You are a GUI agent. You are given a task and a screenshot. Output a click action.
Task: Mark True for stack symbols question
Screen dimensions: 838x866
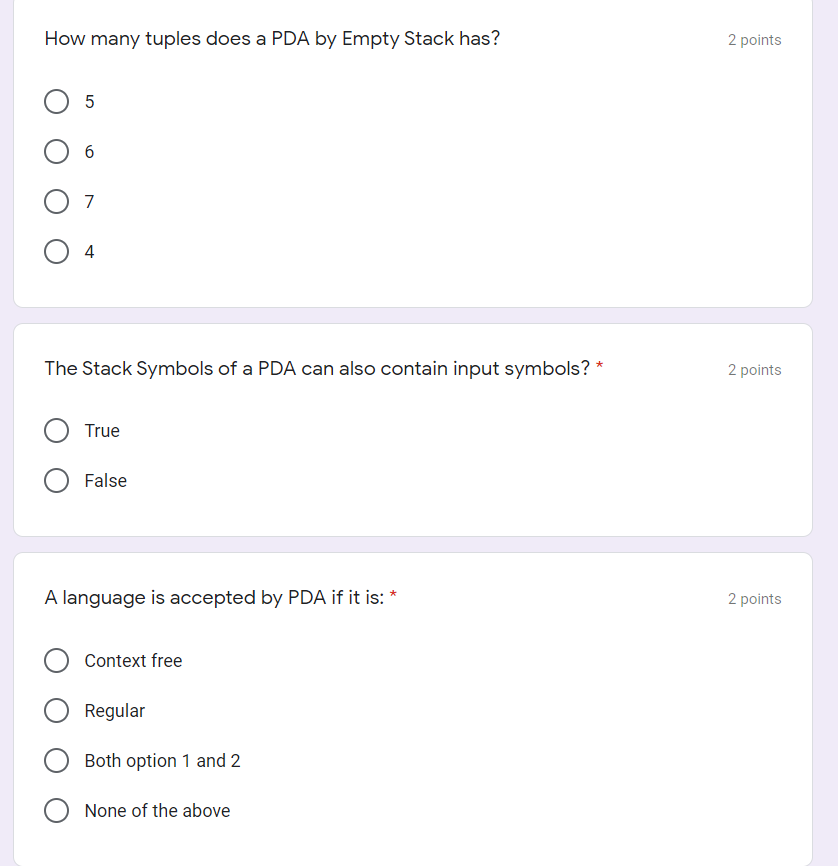click(57, 431)
